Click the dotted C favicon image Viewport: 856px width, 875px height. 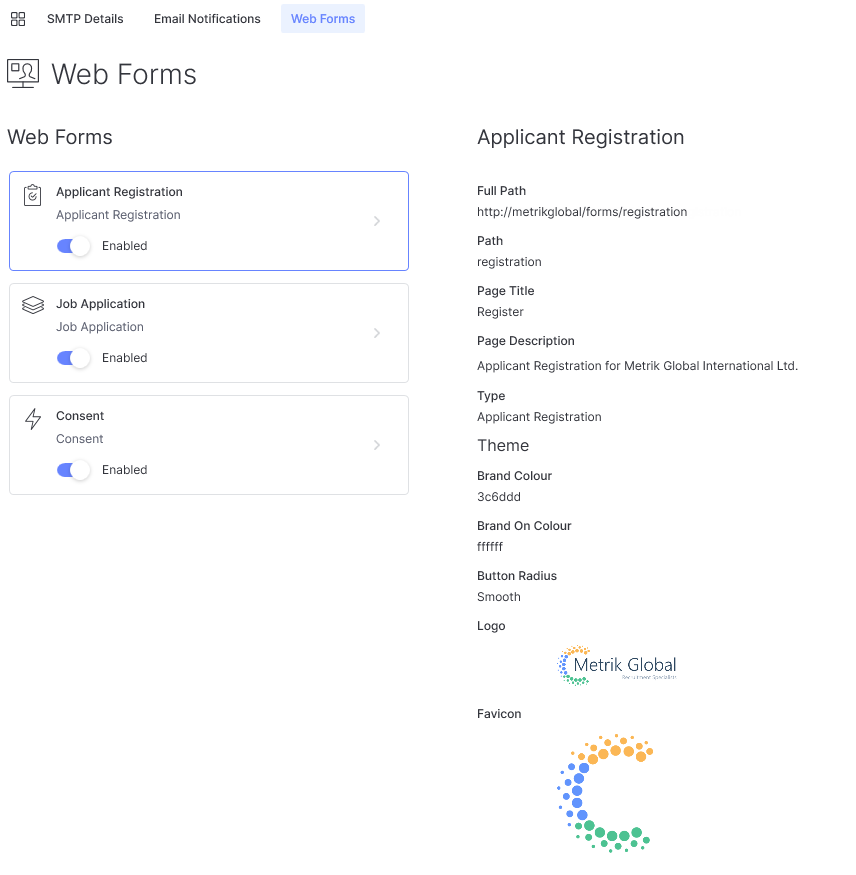604,793
